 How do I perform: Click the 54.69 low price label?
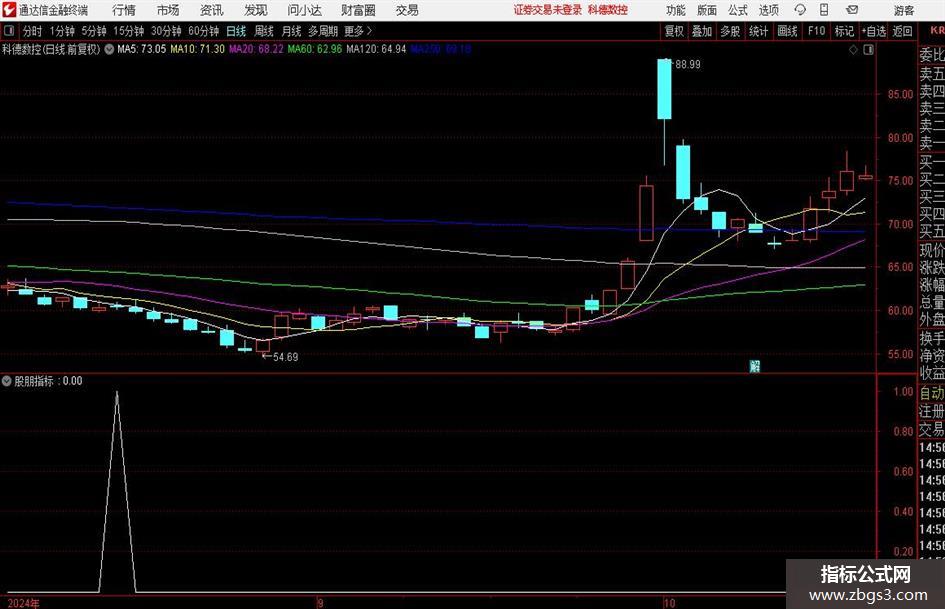(x=286, y=357)
